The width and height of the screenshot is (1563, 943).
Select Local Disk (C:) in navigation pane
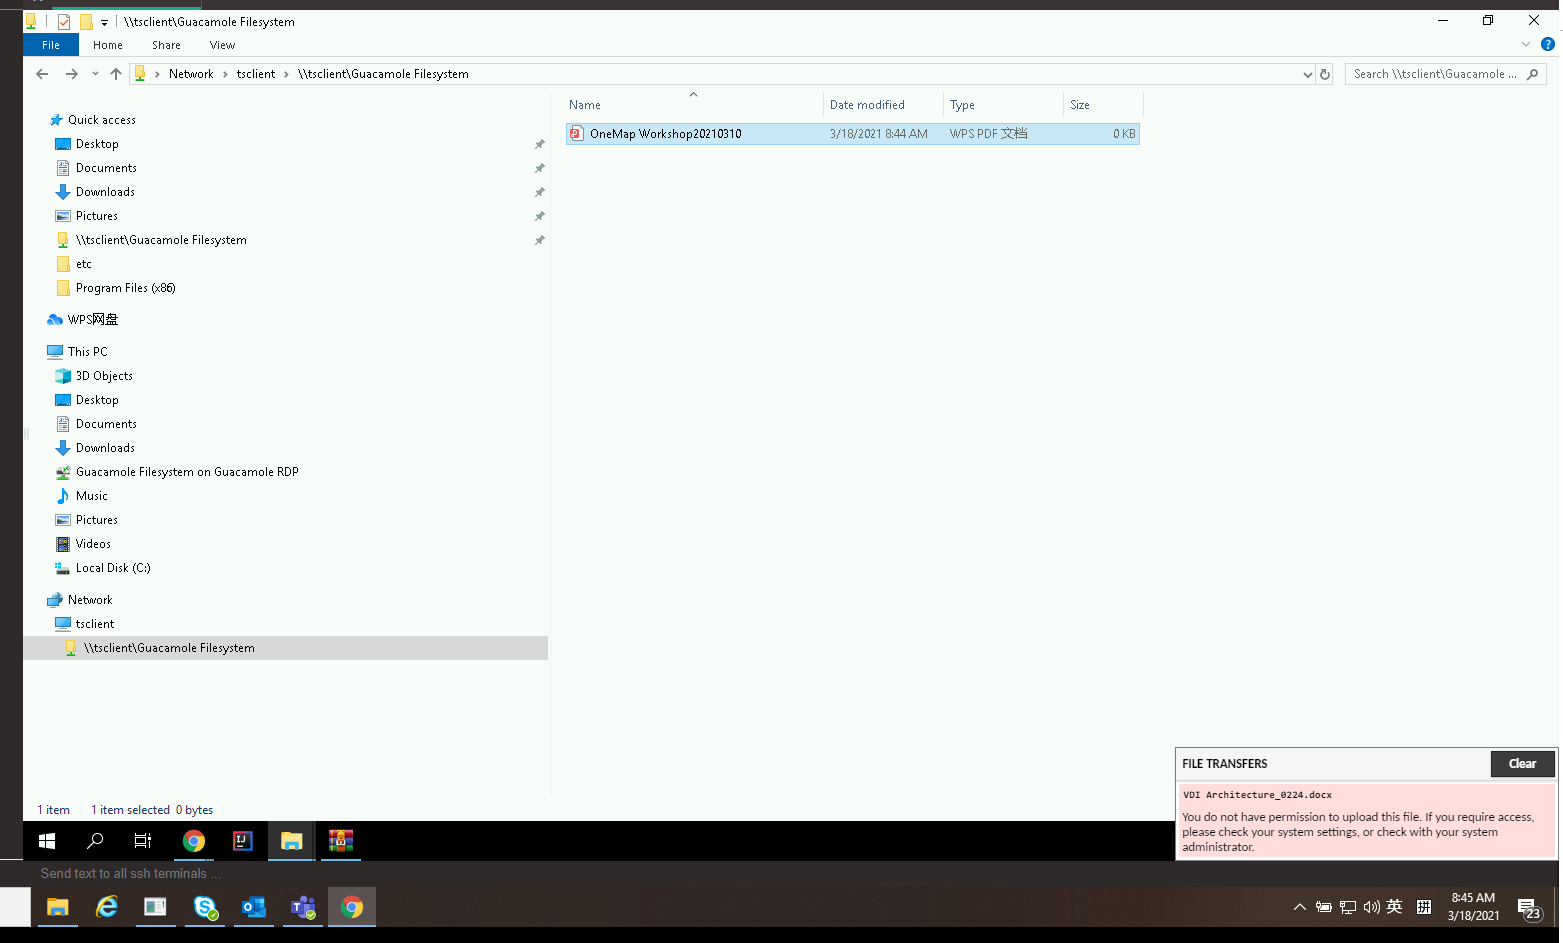pyautogui.click(x=113, y=568)
